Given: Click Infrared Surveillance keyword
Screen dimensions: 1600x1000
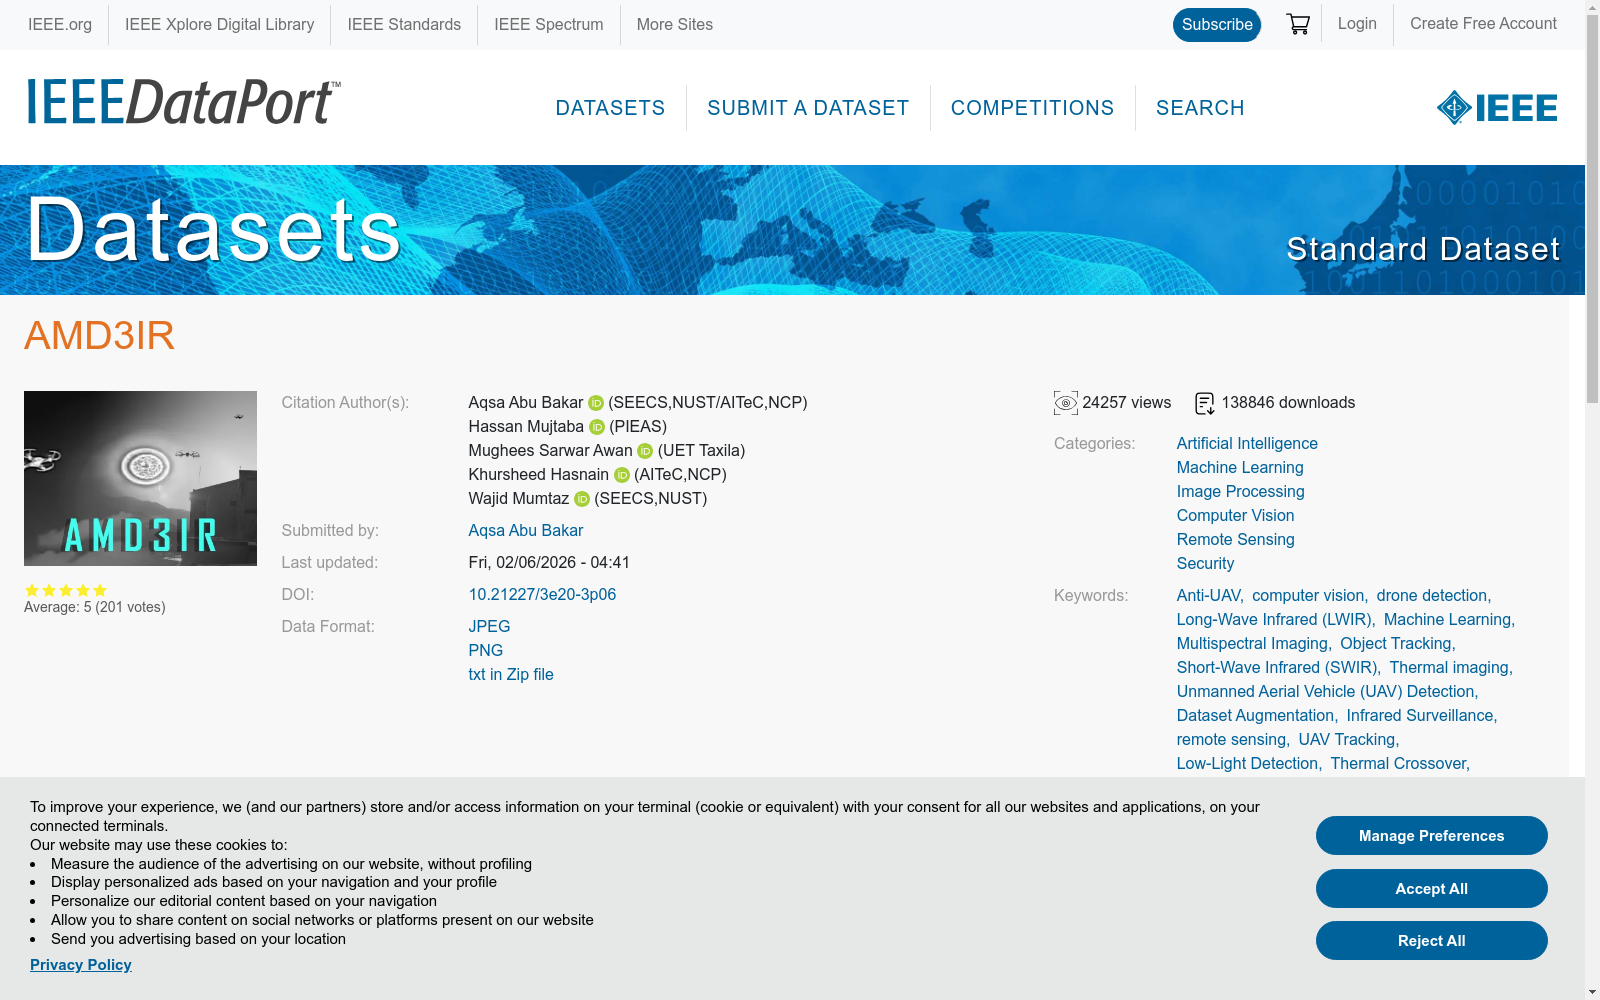Looking at the screenshot, I should pos(1420,716).
